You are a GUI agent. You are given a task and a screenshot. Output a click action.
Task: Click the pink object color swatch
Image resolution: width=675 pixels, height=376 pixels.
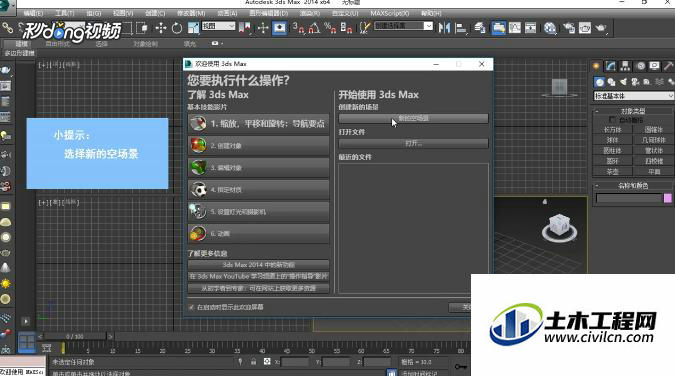coord(668,198)
